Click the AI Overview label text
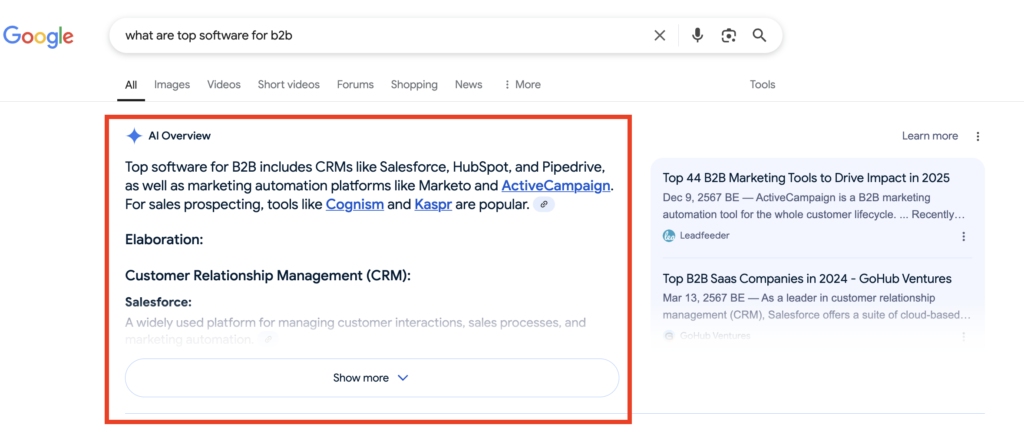Viewport: 1024px width, 445px height. pos(180,136)
